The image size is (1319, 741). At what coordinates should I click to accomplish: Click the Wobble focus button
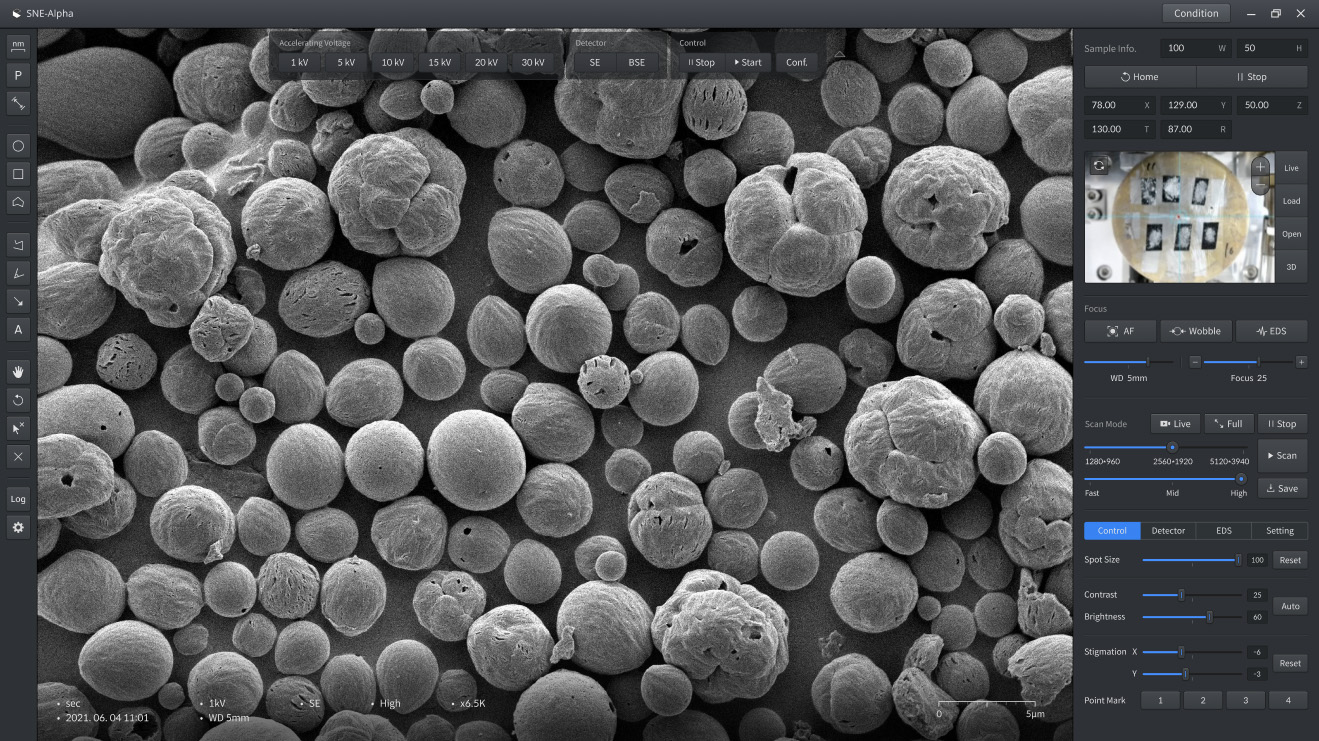click(1196, 331)
